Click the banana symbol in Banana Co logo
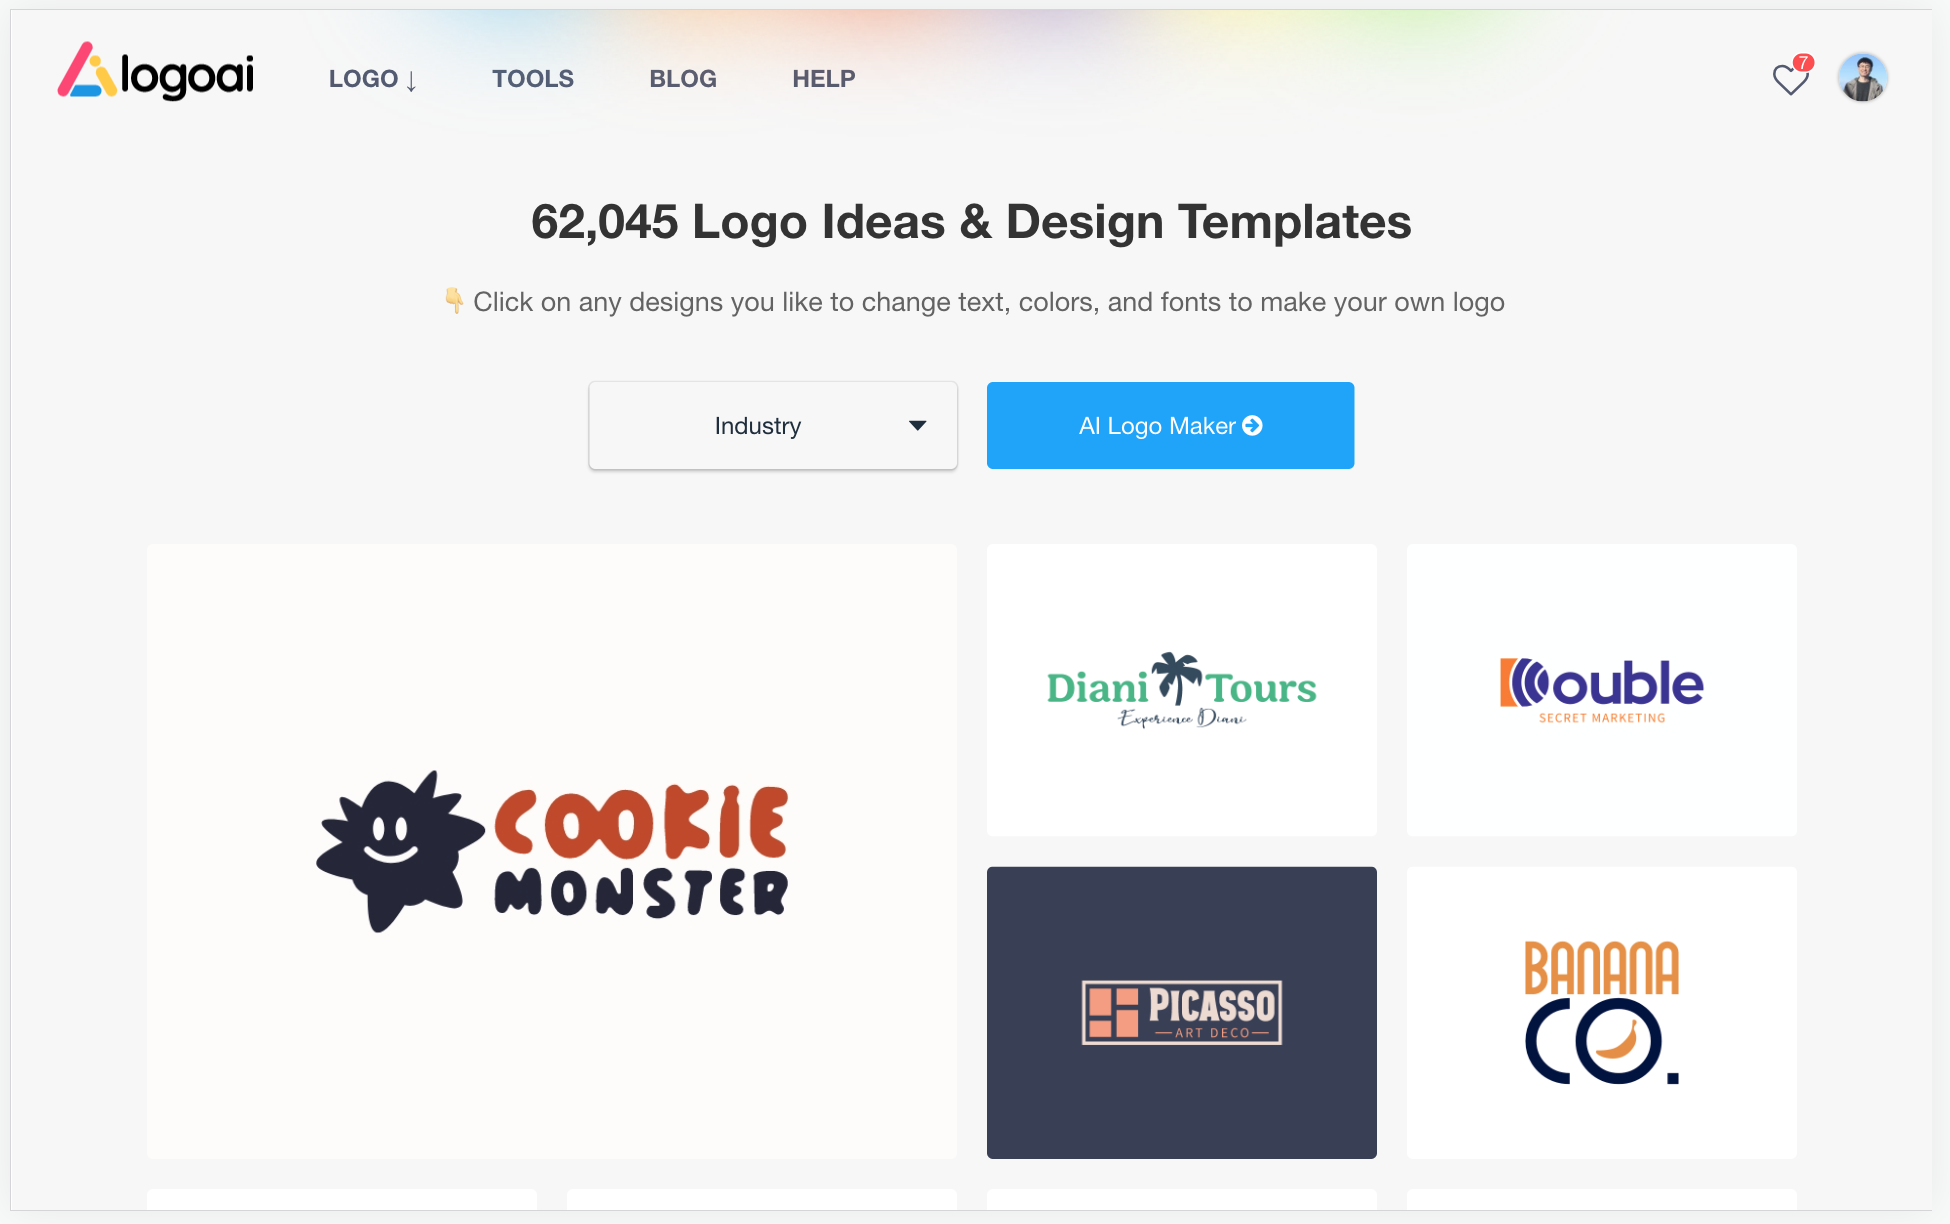The width and height of the screenshot is (1950, 1224). [1616, 1042]
